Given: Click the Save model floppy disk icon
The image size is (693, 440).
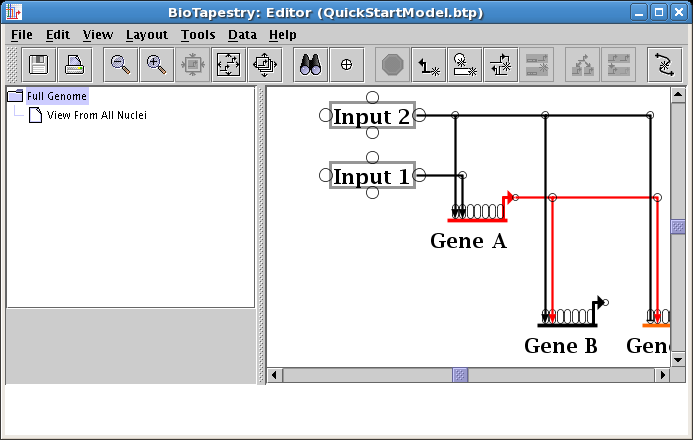Looking at the screenshot, I should pyautogui.click(x=39, y=65).
